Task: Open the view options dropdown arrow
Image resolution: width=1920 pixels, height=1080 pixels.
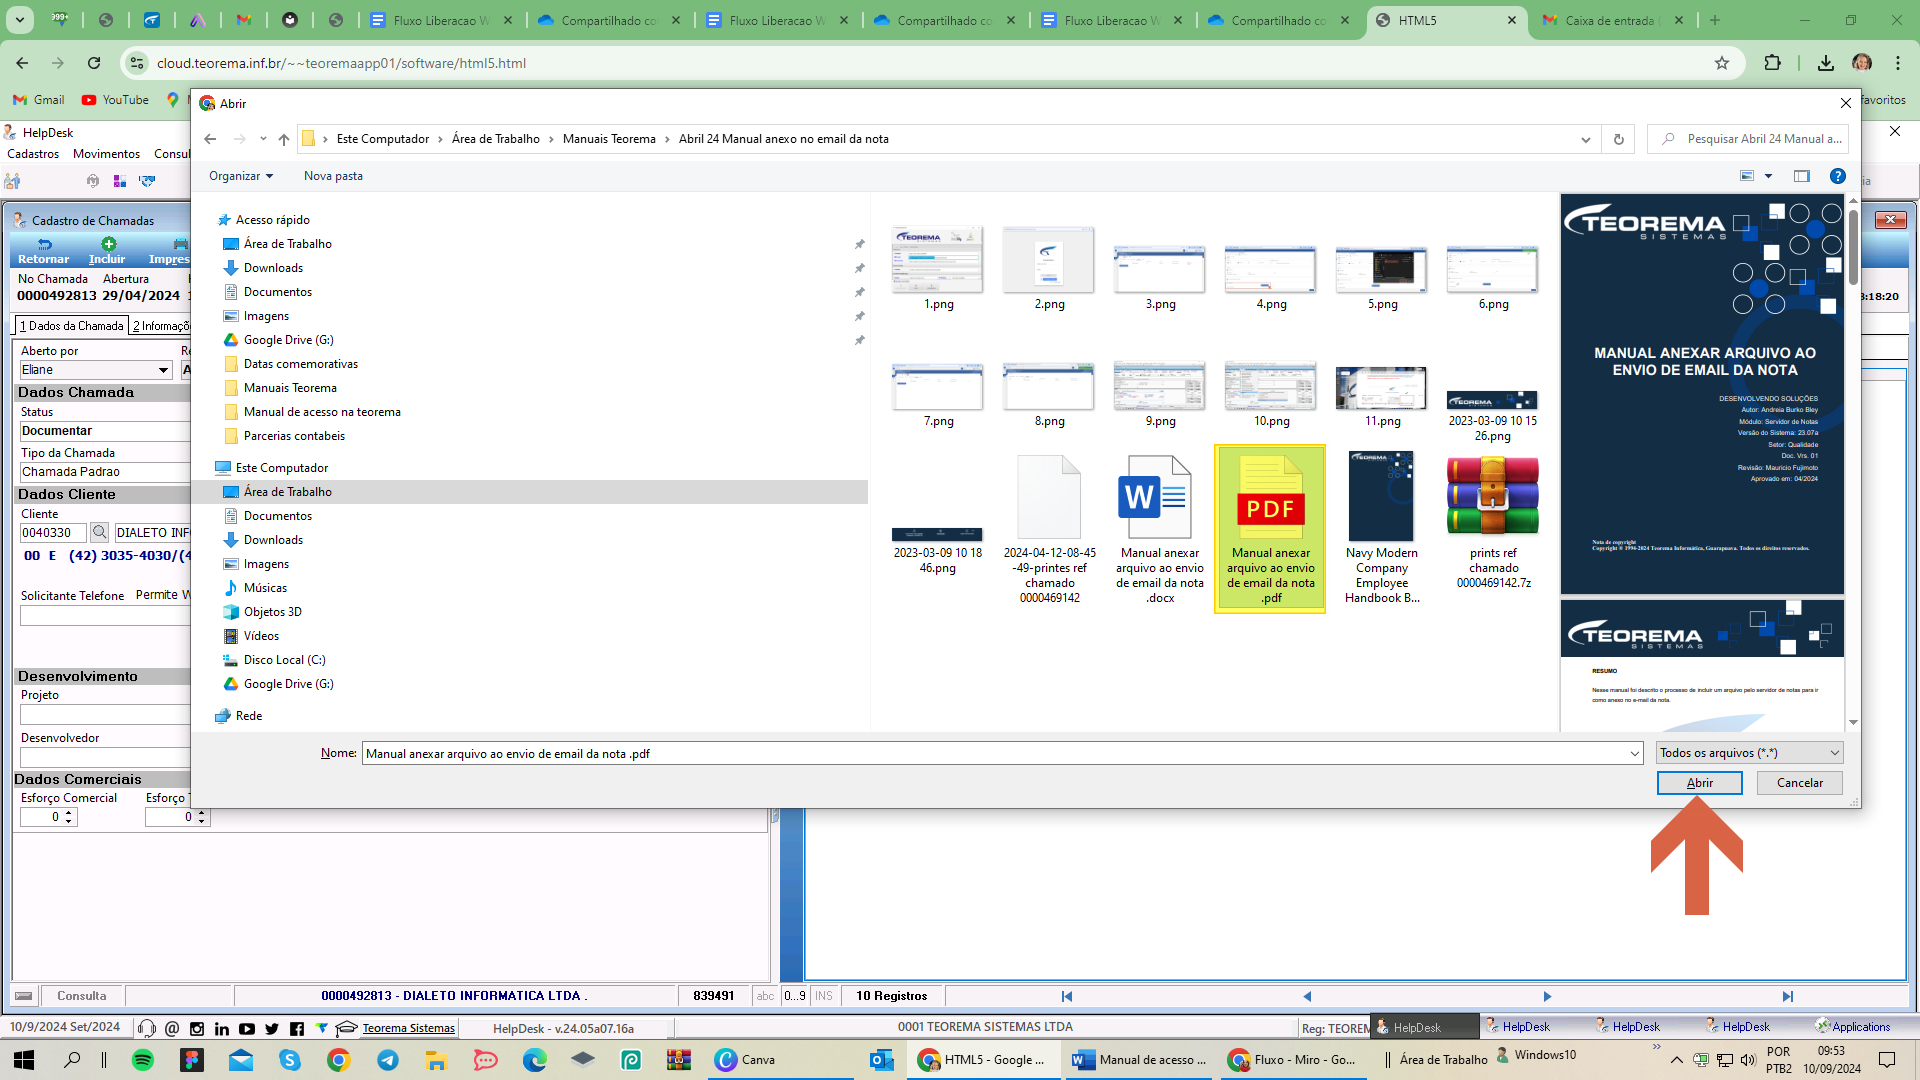Action: (x=1769, y=176)
